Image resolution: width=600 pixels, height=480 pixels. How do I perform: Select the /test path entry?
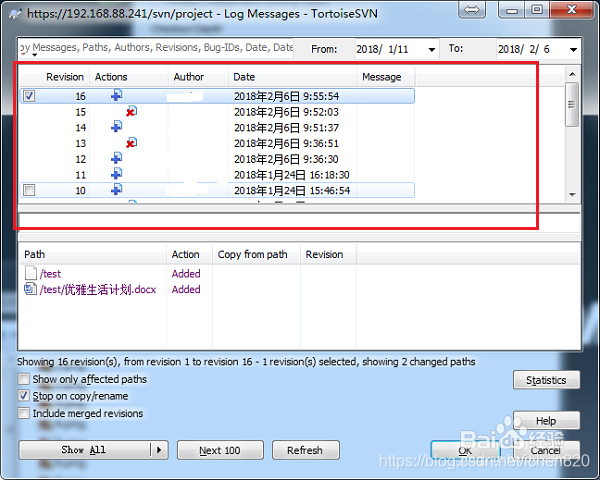point(50,274)
